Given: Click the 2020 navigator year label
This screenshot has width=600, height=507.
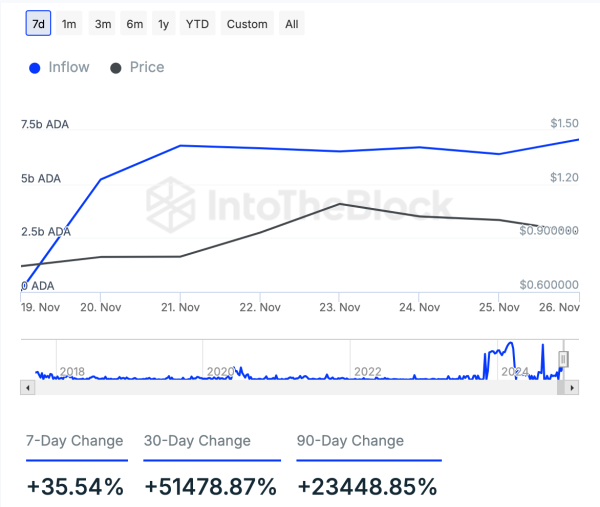Looking at the screenshot, I should [220, 372].
